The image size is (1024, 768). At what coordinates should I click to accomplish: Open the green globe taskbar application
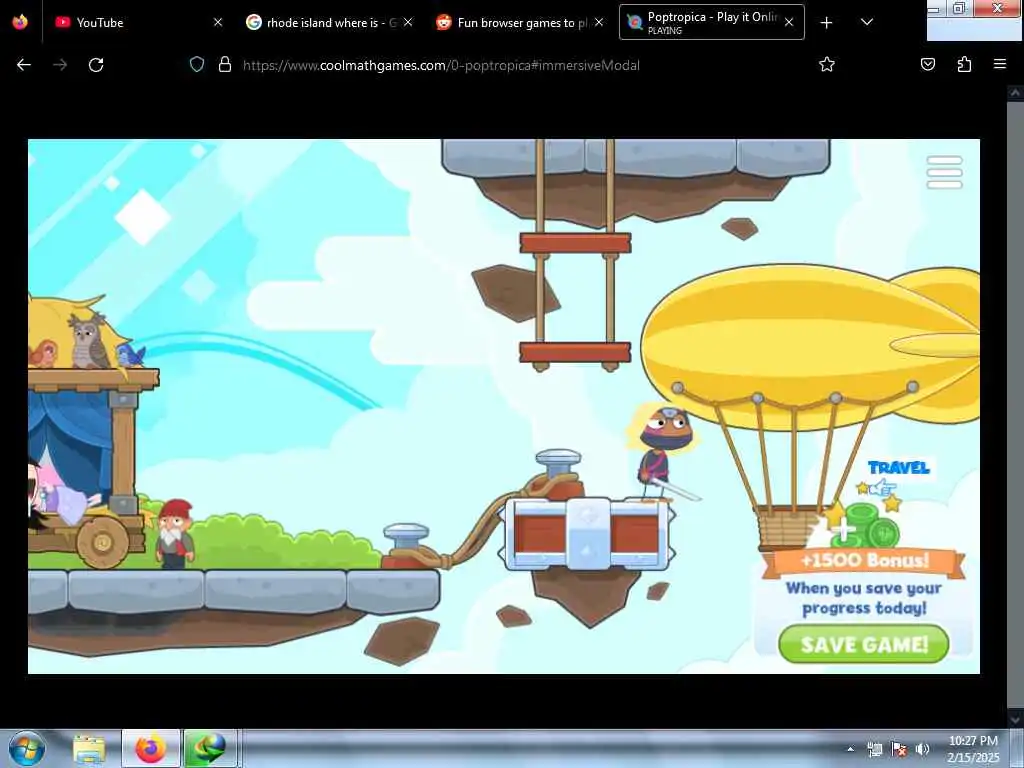click(210, 749)
